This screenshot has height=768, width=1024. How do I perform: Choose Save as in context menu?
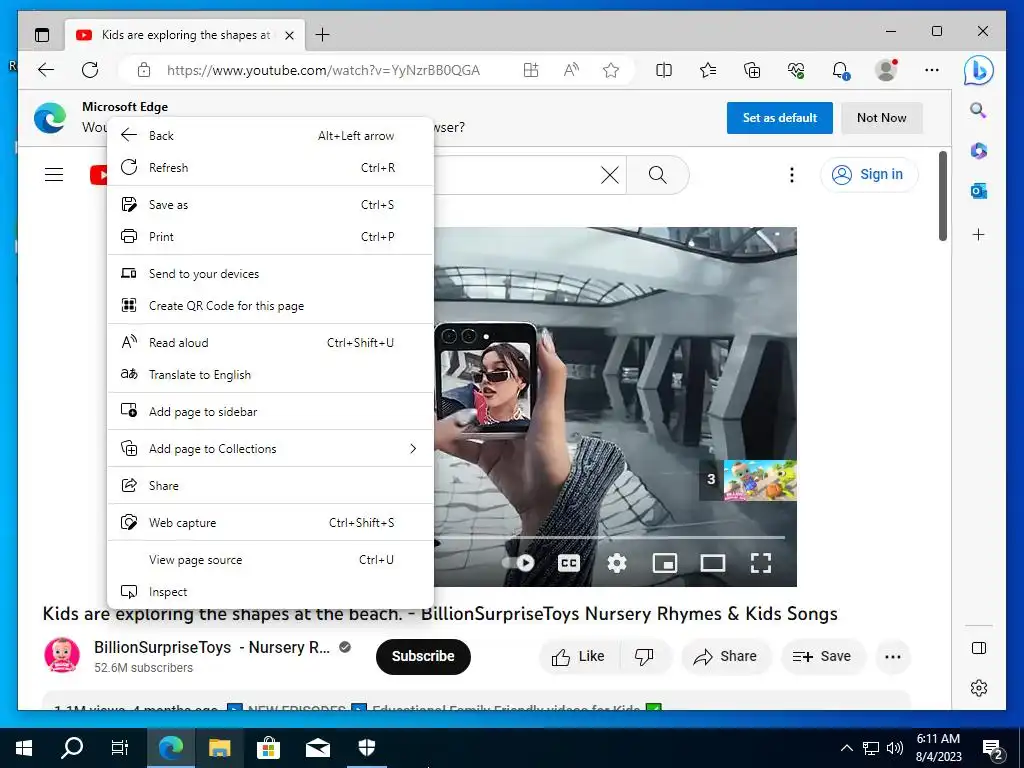click(x=270, y=205)
